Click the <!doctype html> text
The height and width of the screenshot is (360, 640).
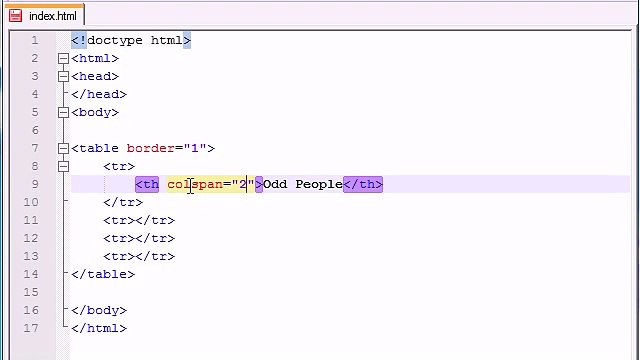point(131,40)
